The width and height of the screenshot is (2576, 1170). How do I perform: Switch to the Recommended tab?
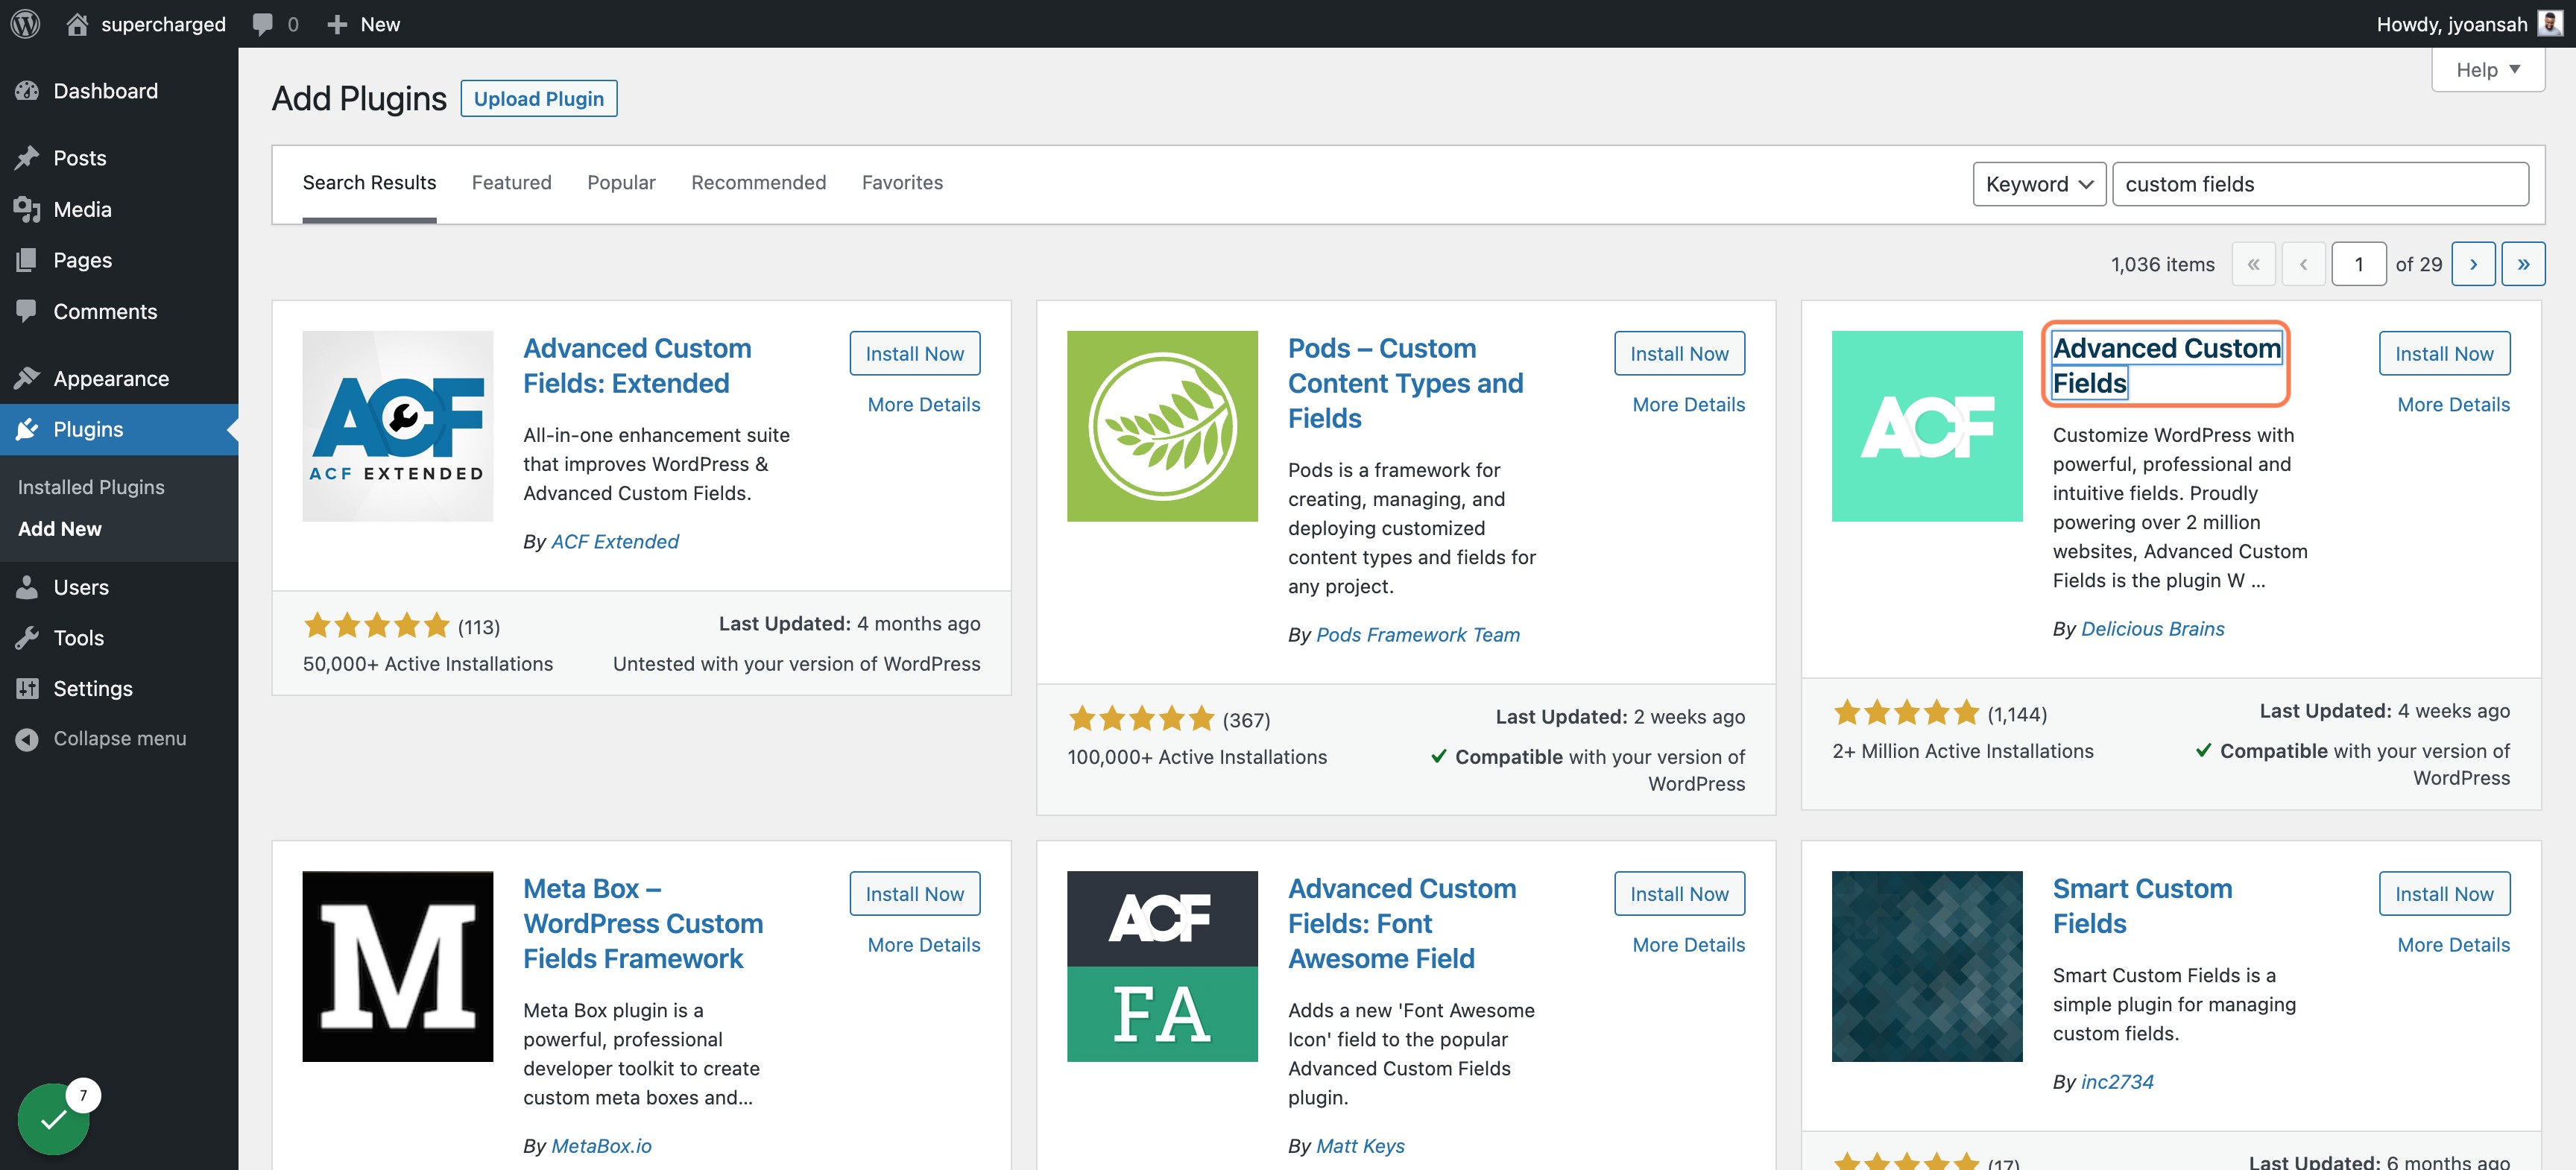758,183
